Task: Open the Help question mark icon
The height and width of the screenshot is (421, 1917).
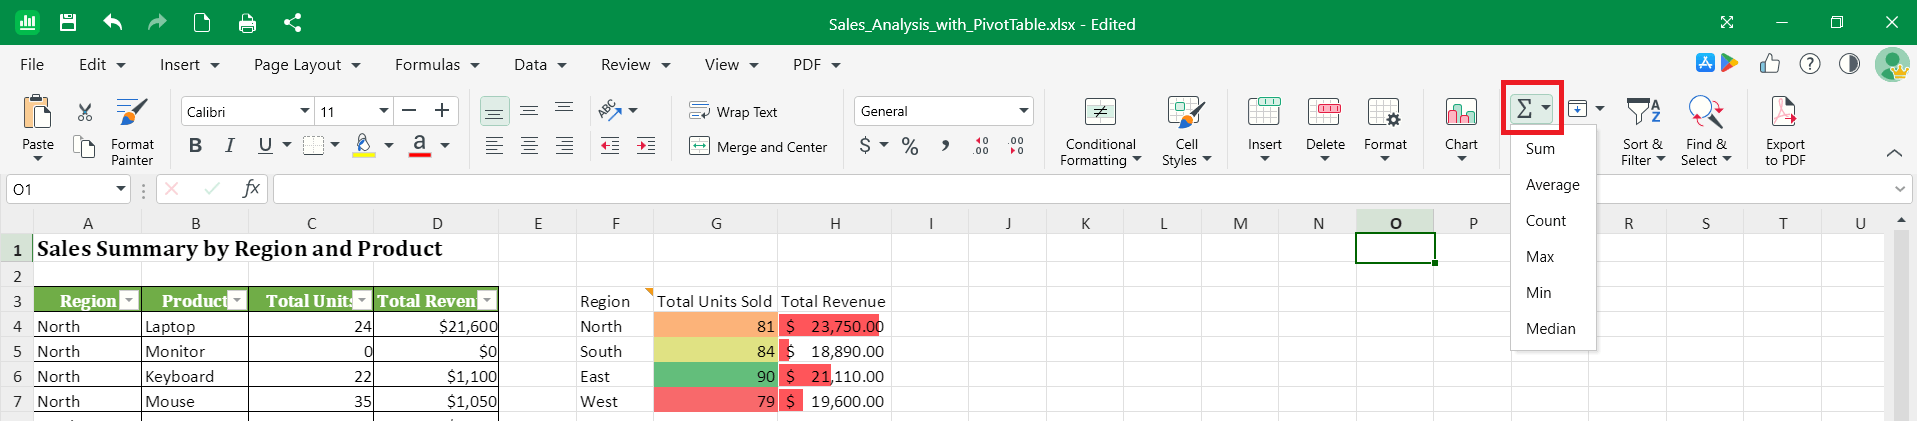Action: [1810, 64]
